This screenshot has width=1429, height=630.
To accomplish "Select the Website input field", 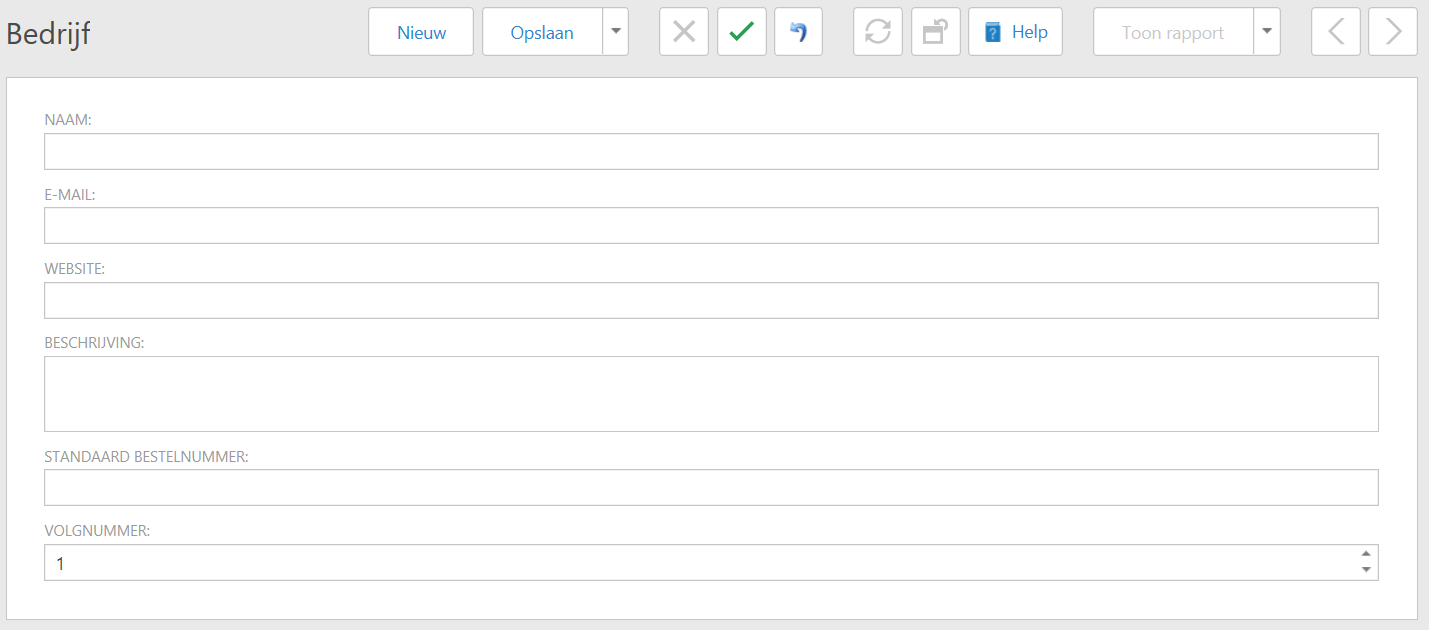I will [x=710, y=300].
